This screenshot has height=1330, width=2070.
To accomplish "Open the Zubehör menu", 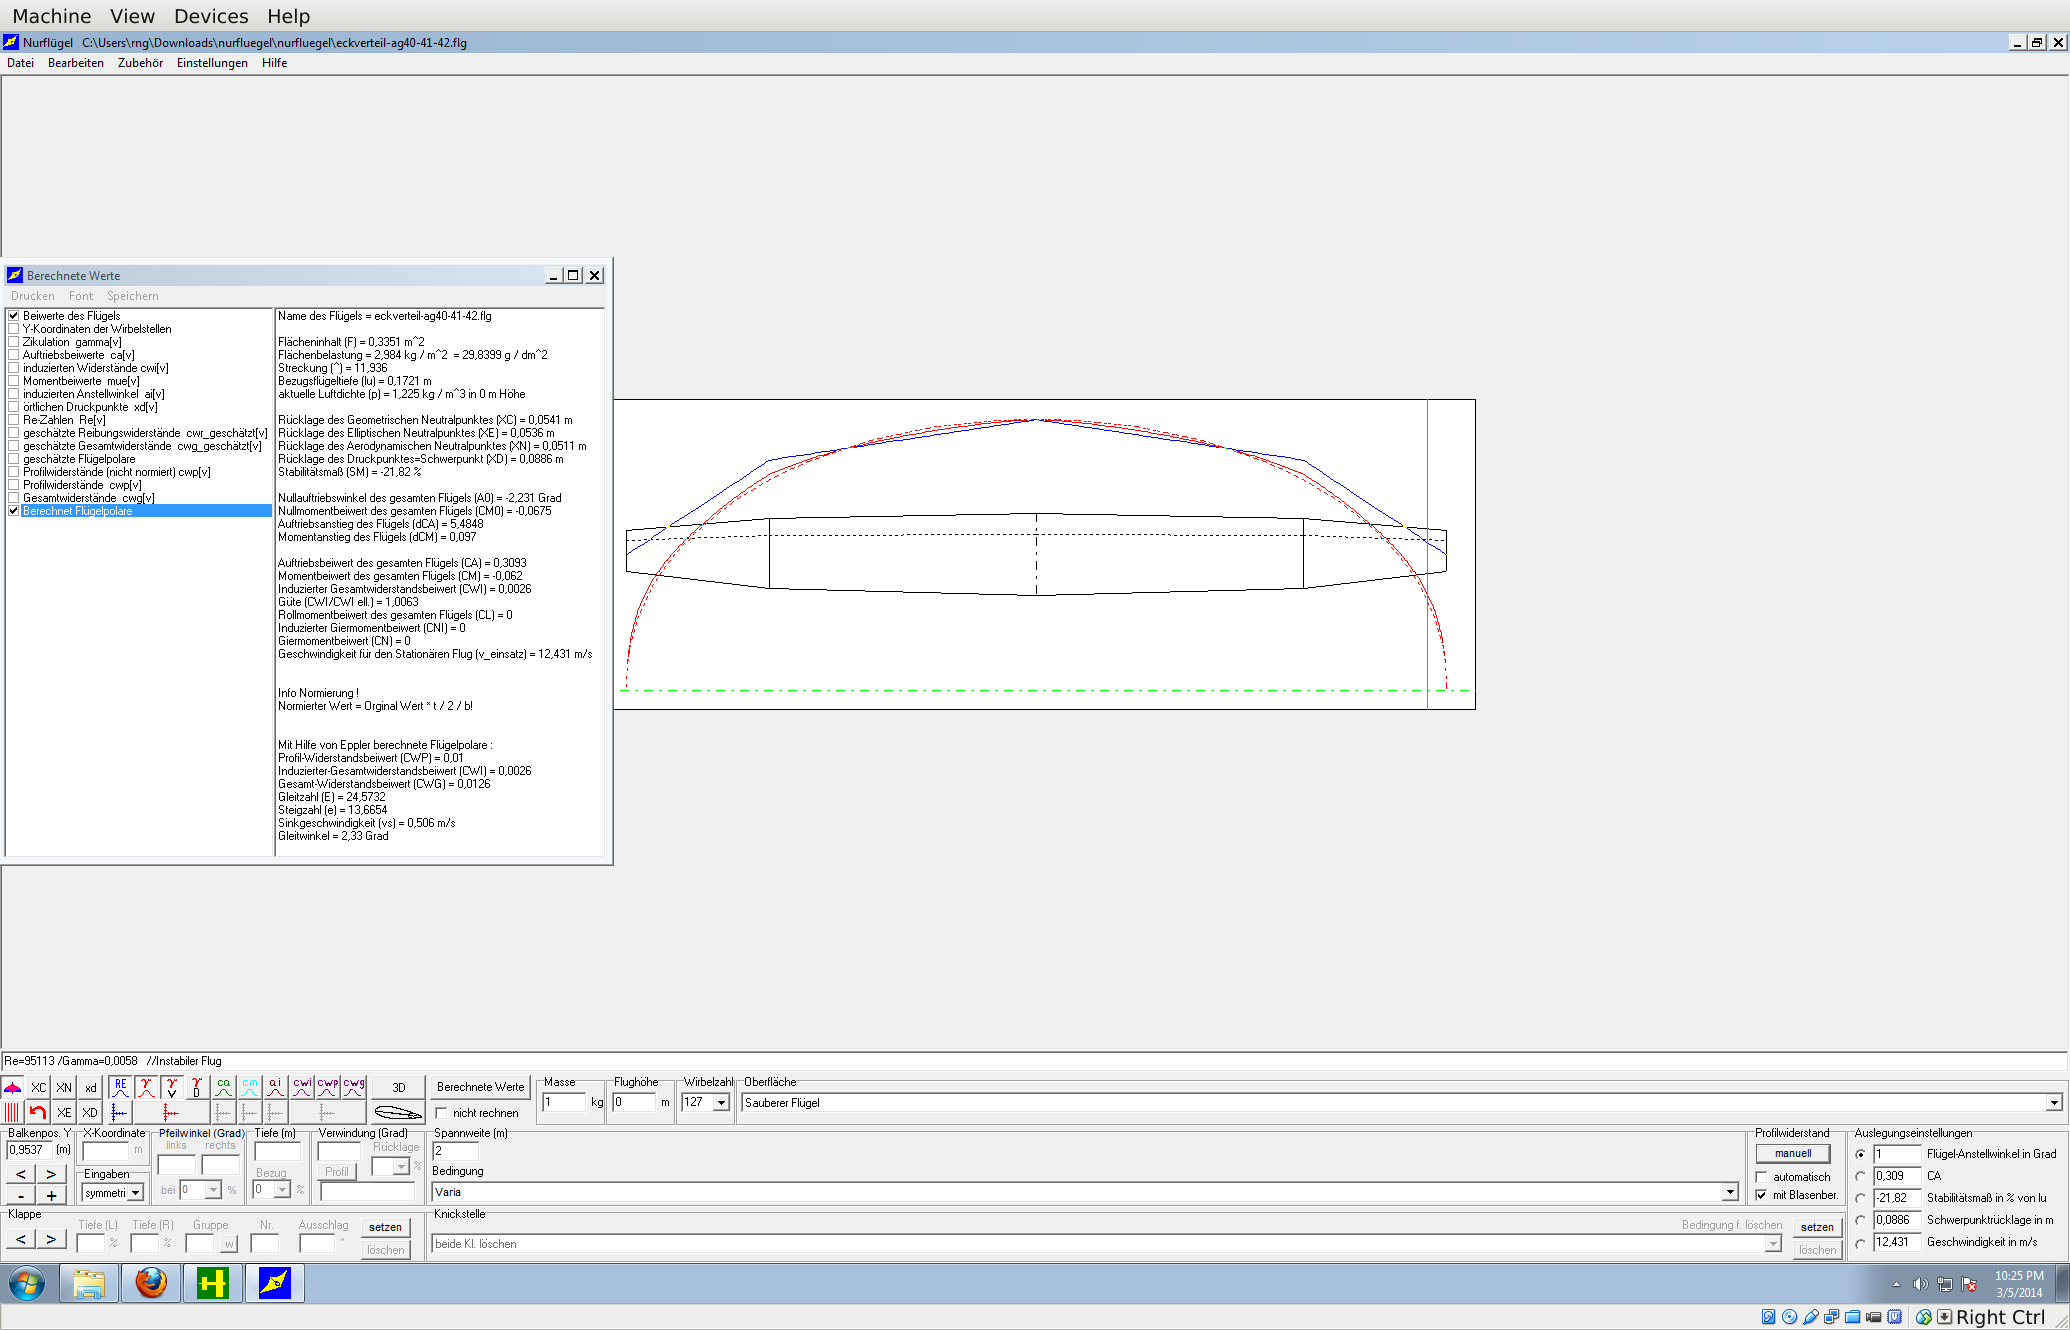I will click(140, 63).
